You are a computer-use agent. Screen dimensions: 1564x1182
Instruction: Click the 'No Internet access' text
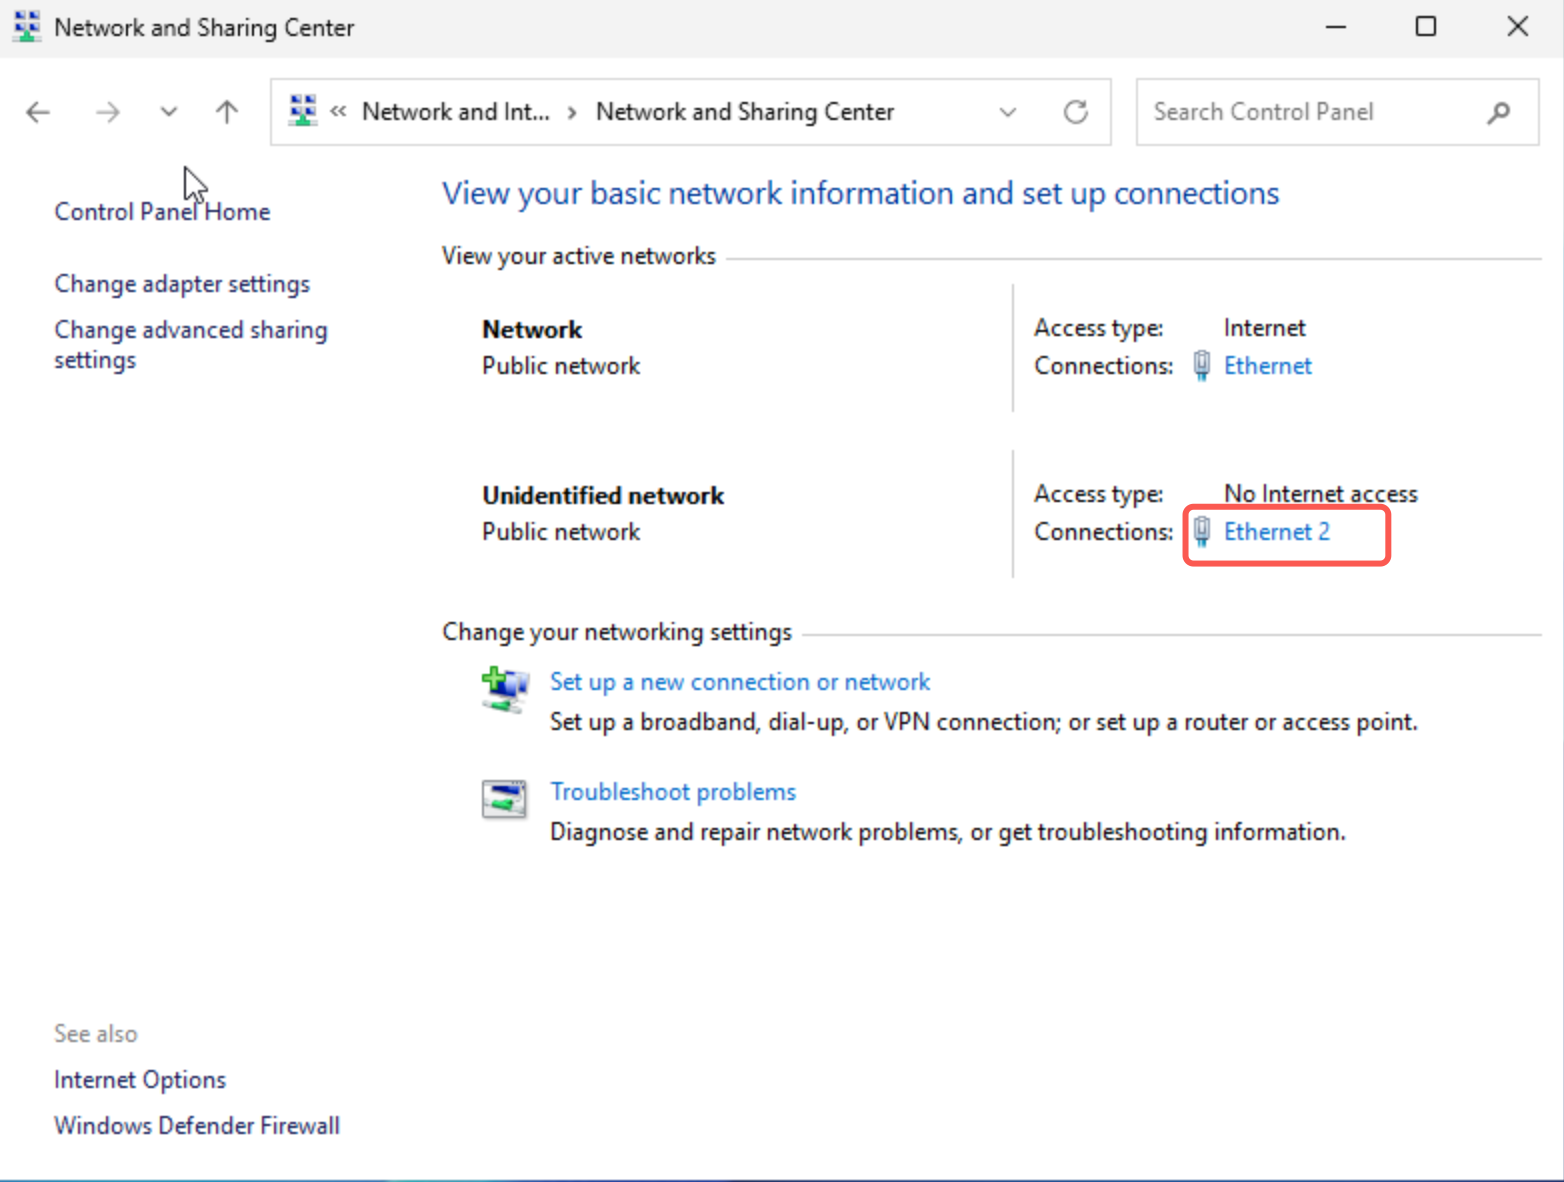click(1321, 494)
